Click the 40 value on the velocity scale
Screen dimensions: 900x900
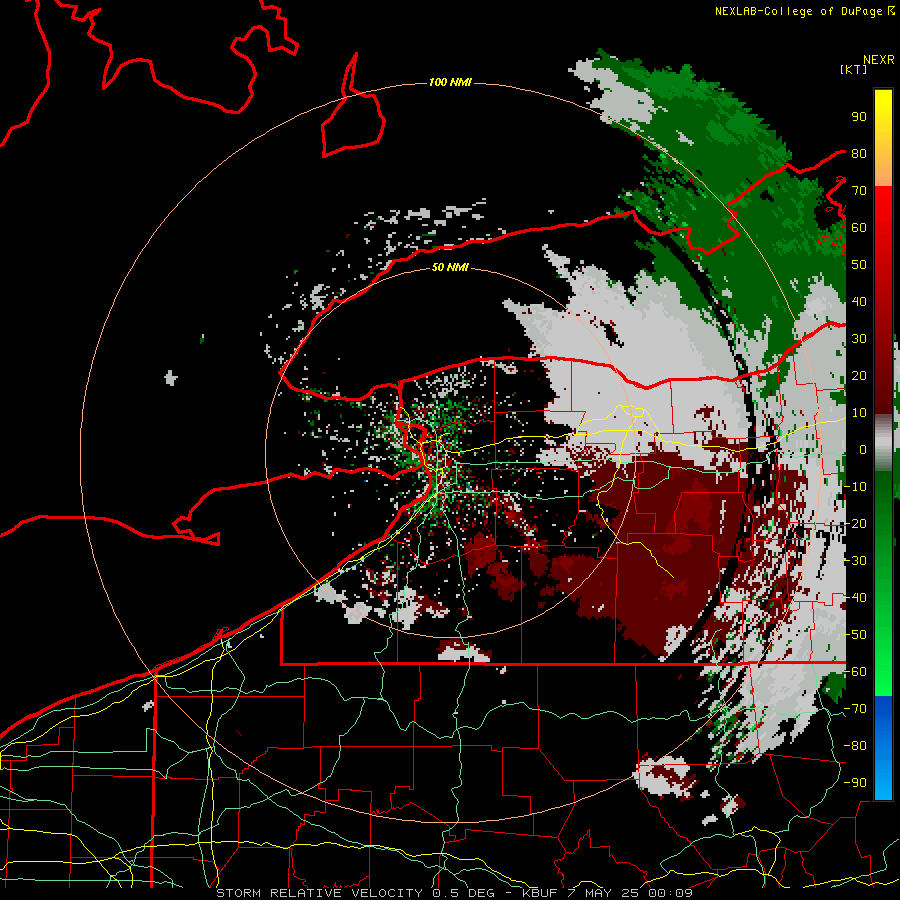pos(859,301)
